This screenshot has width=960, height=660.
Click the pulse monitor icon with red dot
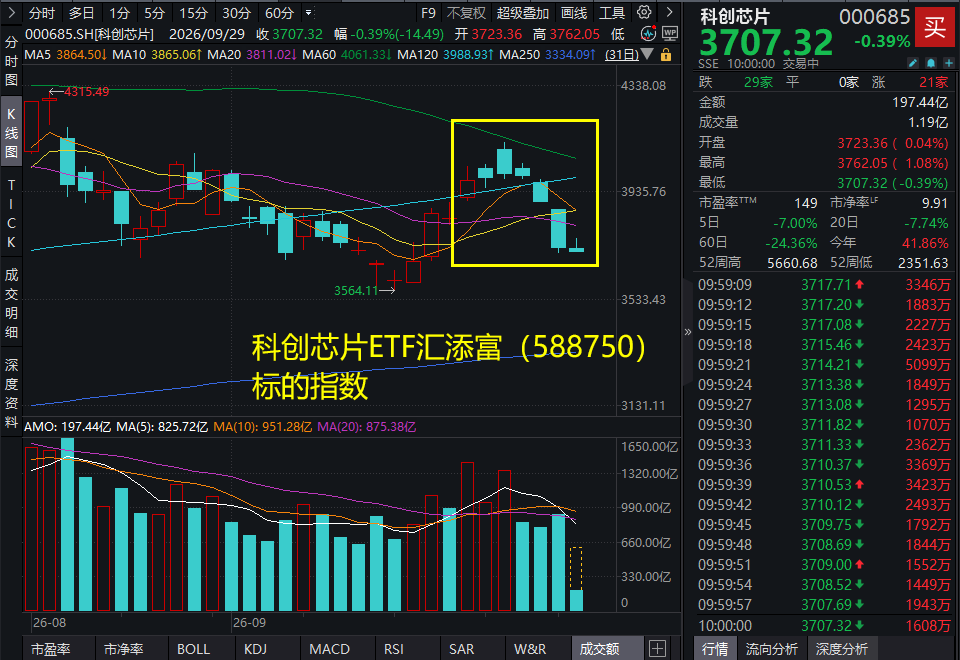(x=648, y=34)
